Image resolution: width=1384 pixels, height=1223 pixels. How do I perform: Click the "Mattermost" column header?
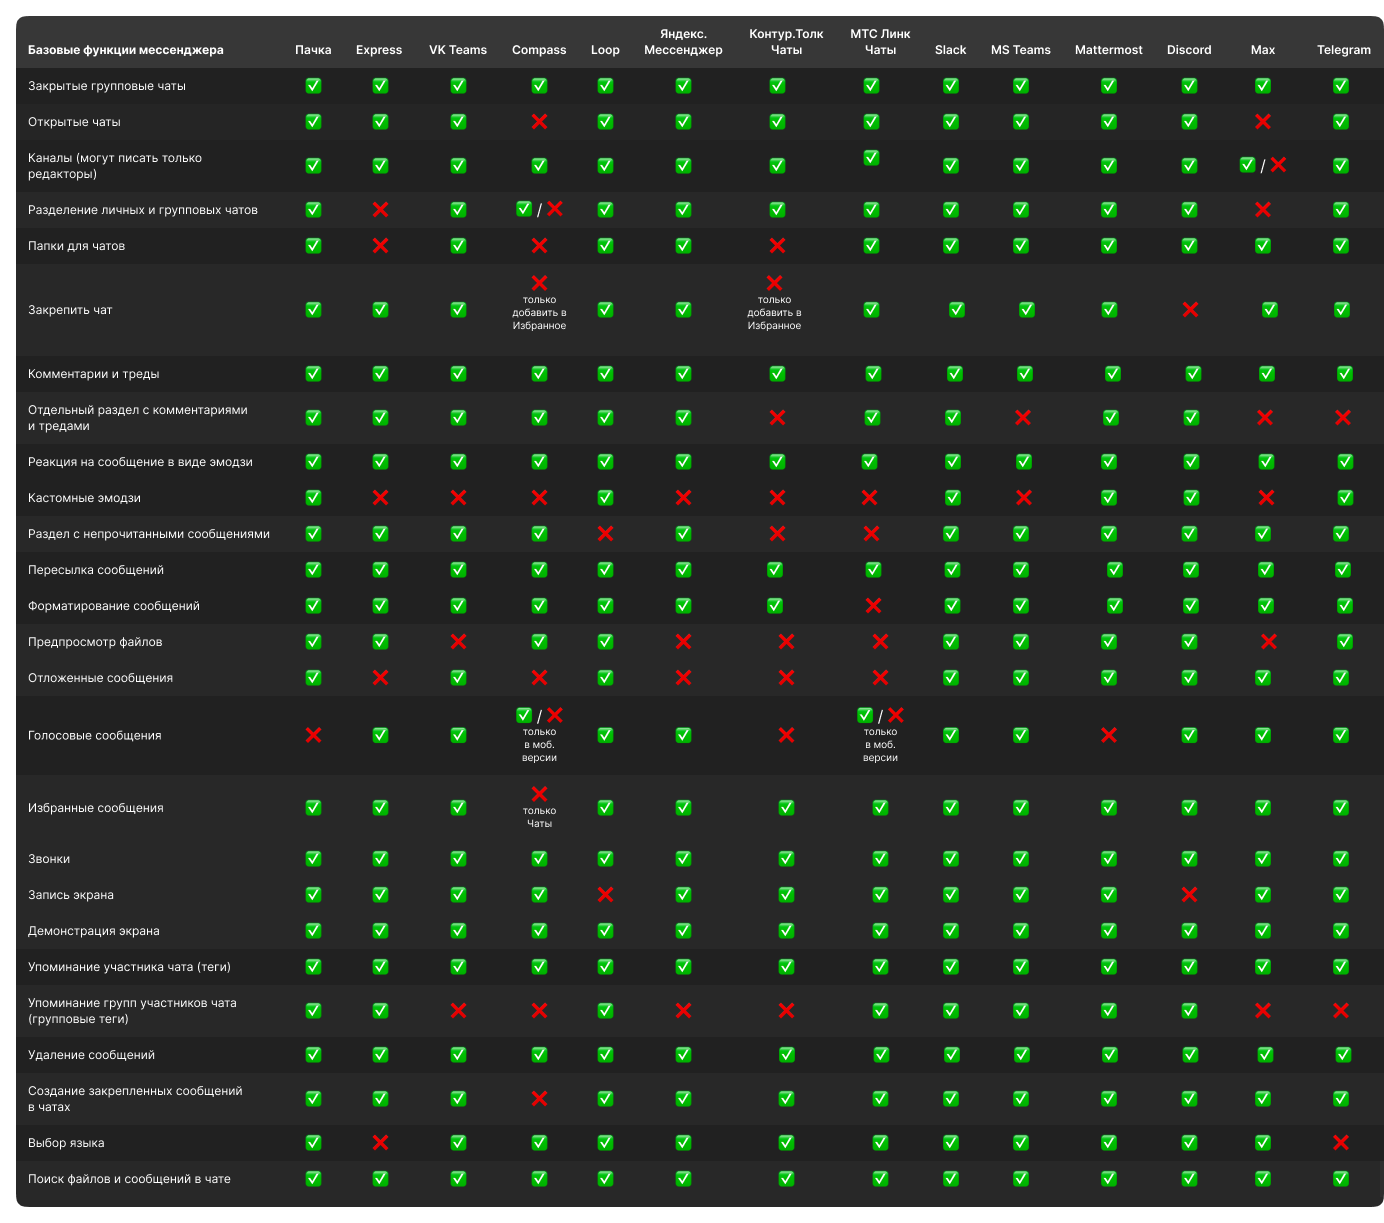point(1108,50)
